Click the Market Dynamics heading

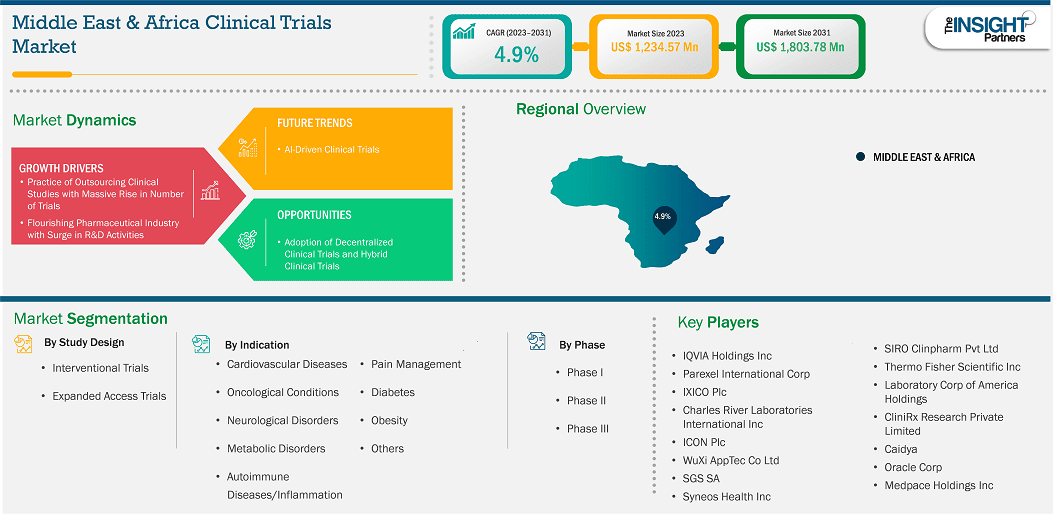(x=75, y=120)
